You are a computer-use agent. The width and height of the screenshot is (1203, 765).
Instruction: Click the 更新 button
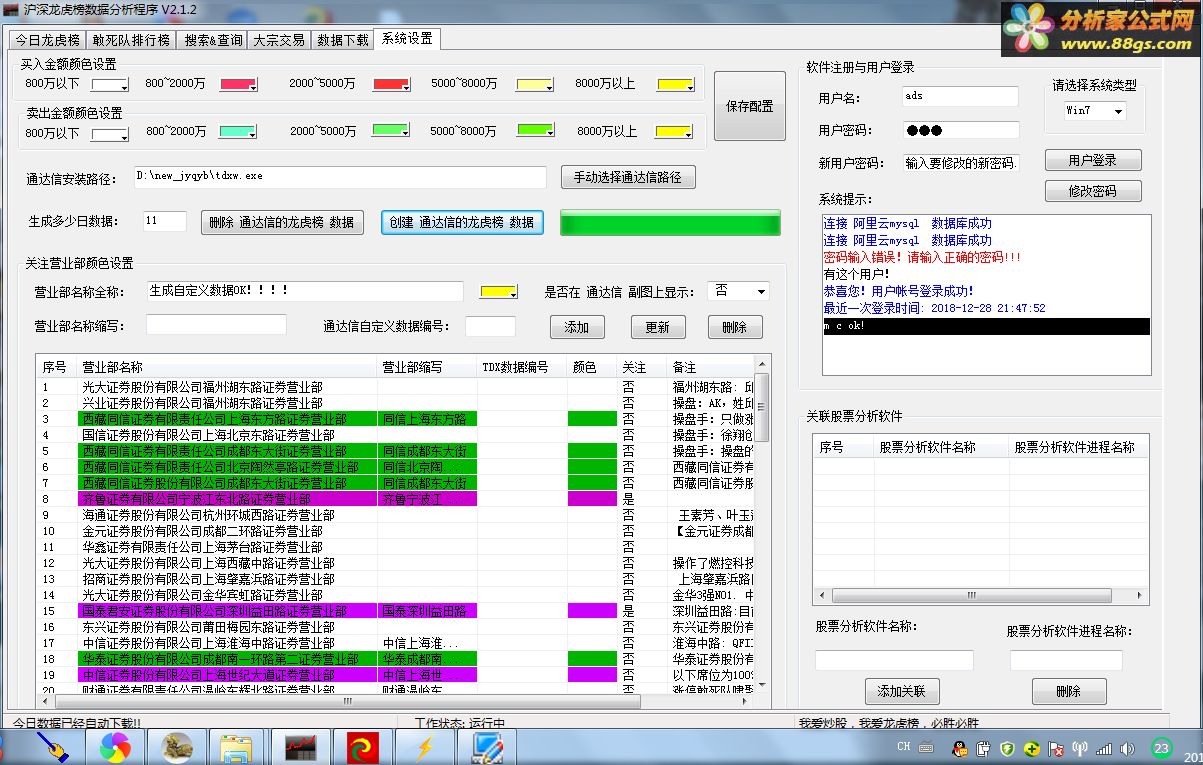657,327
